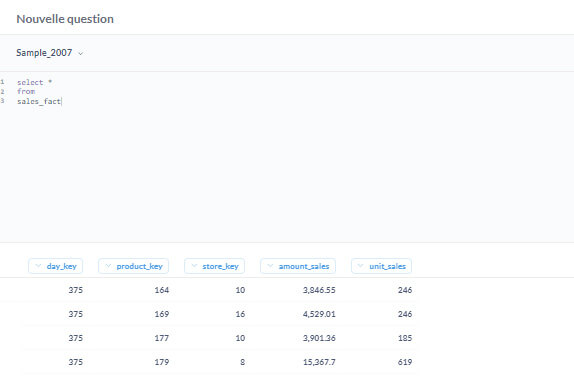This screenshot has height=376, width=574.
Task: Sort by the store_key column header
Action: (215, 266)
